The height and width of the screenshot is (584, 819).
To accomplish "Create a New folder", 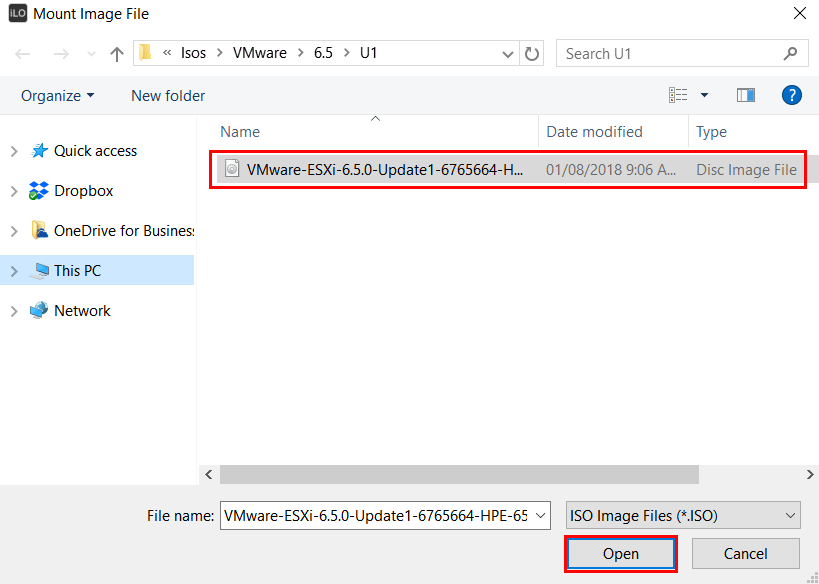I will (x=168, y=96).
